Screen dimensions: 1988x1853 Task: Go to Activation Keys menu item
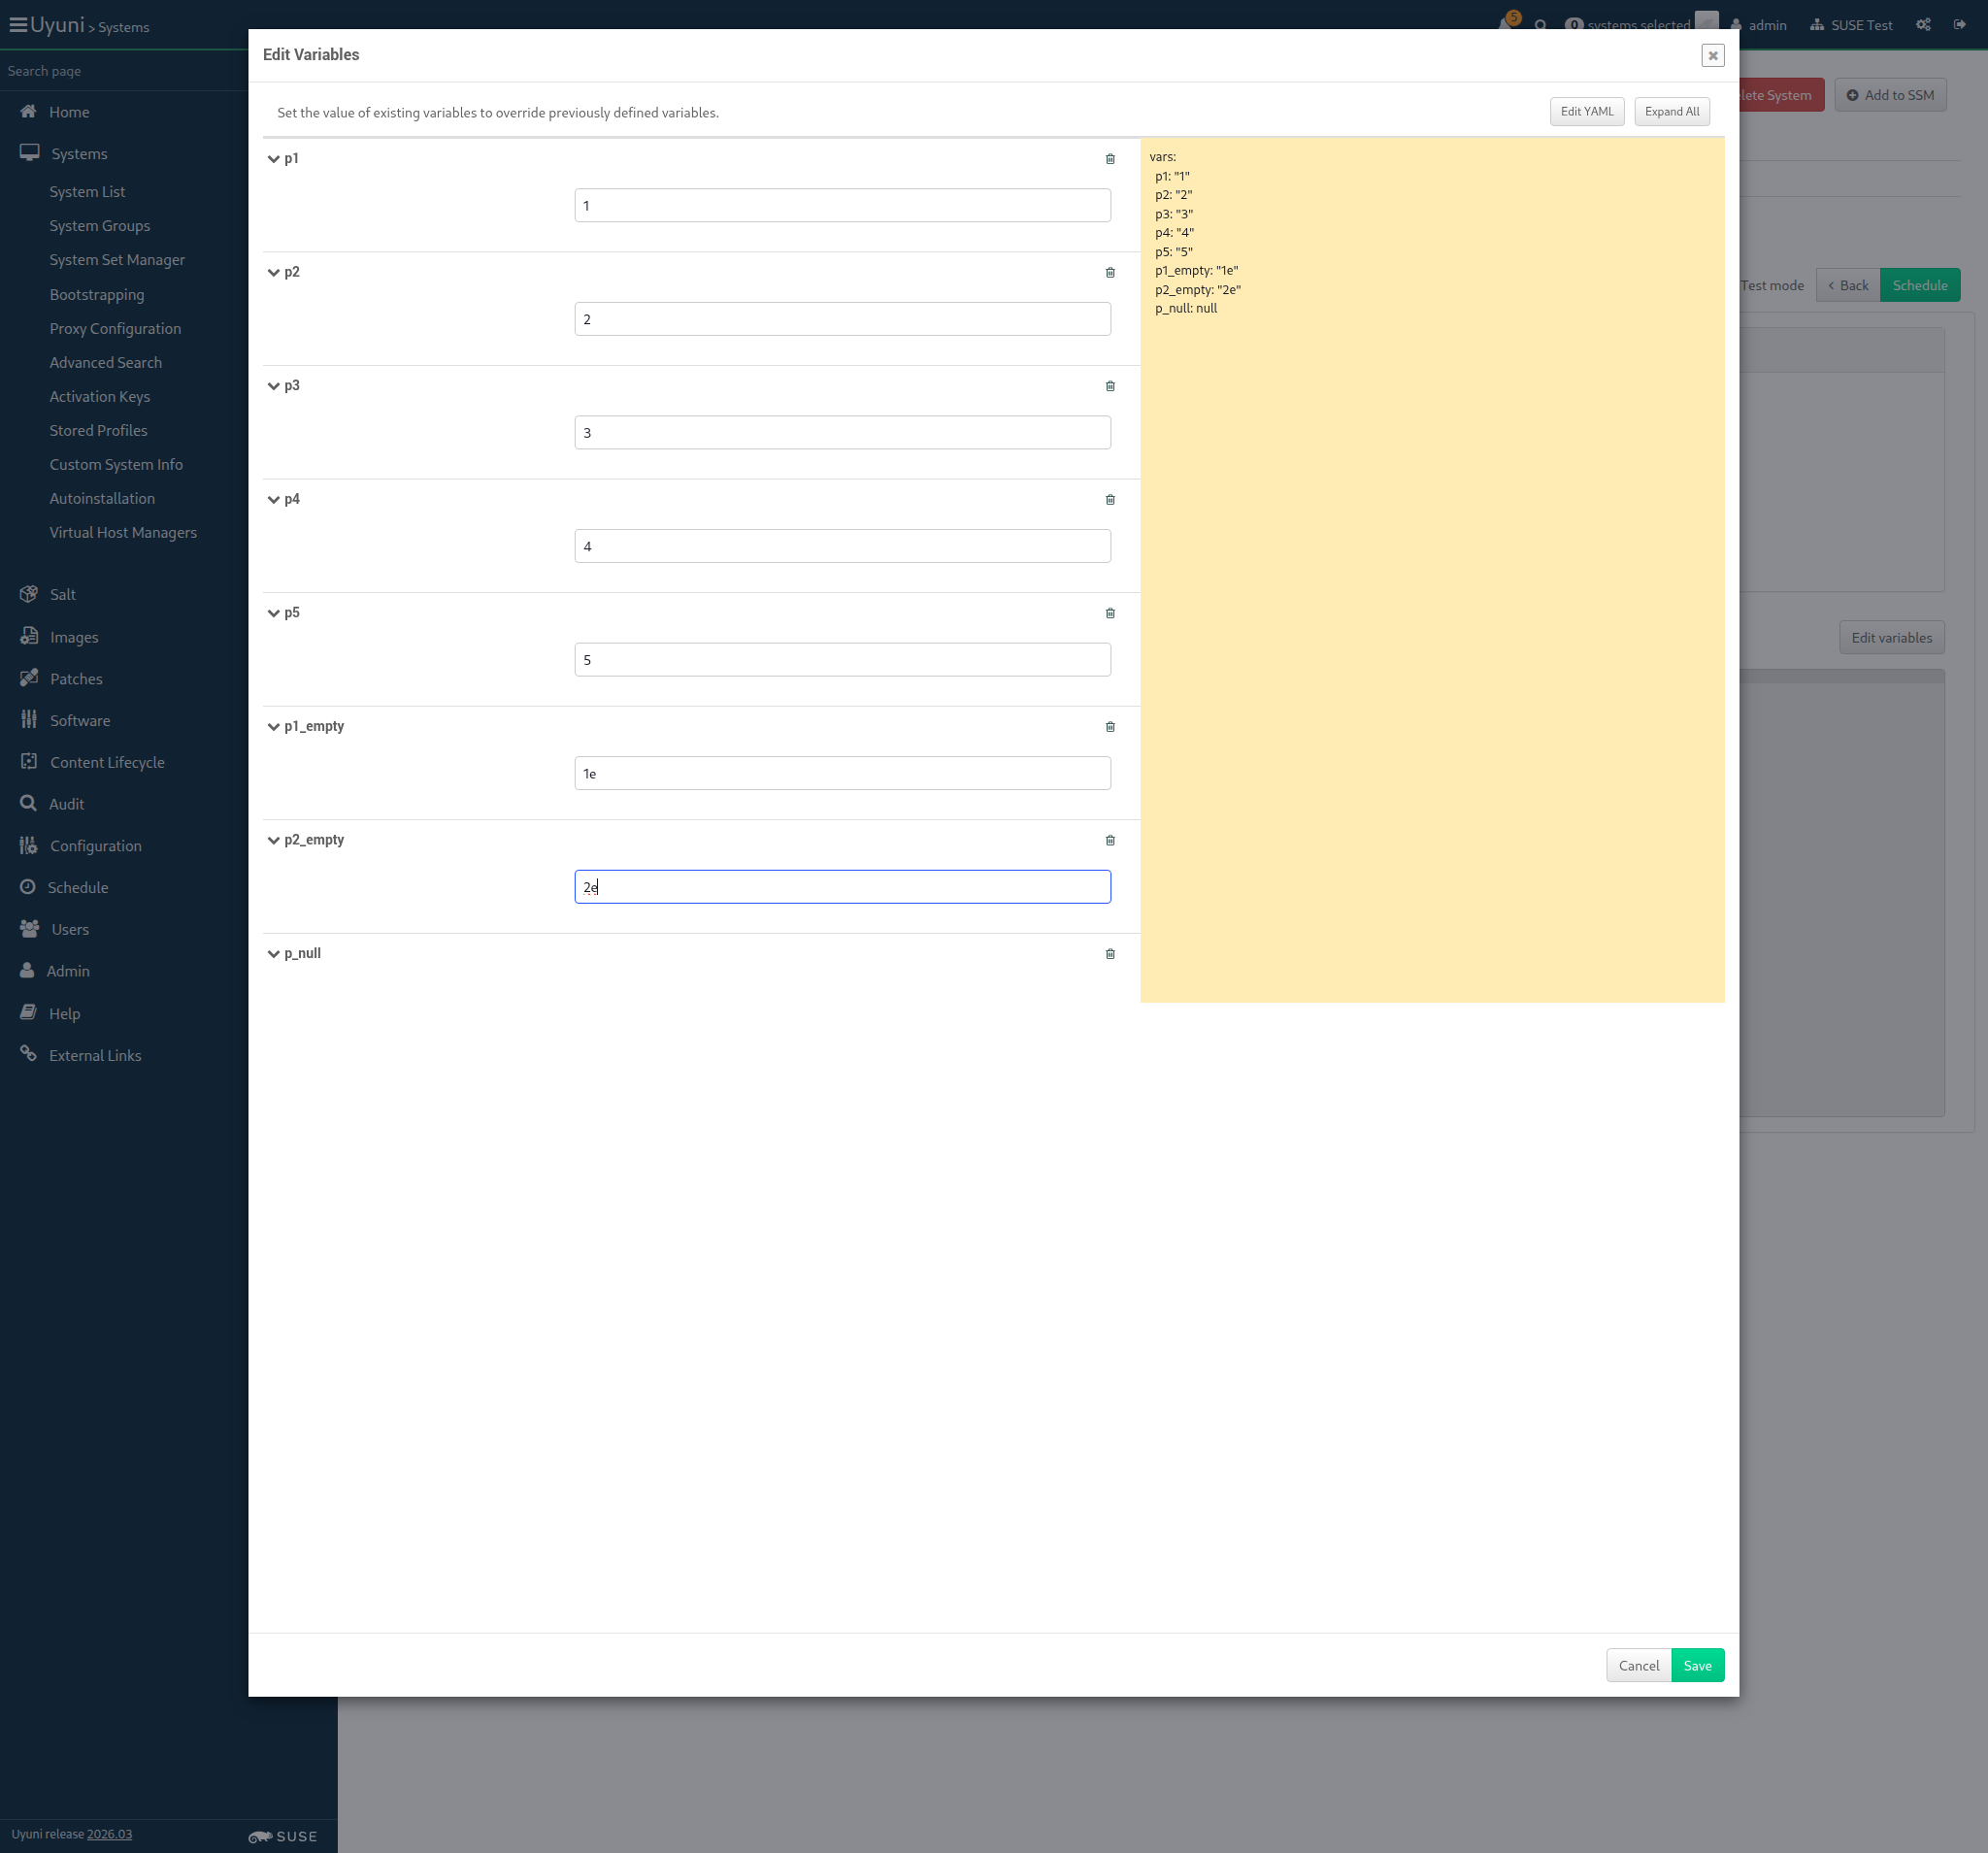pyautogui.click(x=100, y=397)
